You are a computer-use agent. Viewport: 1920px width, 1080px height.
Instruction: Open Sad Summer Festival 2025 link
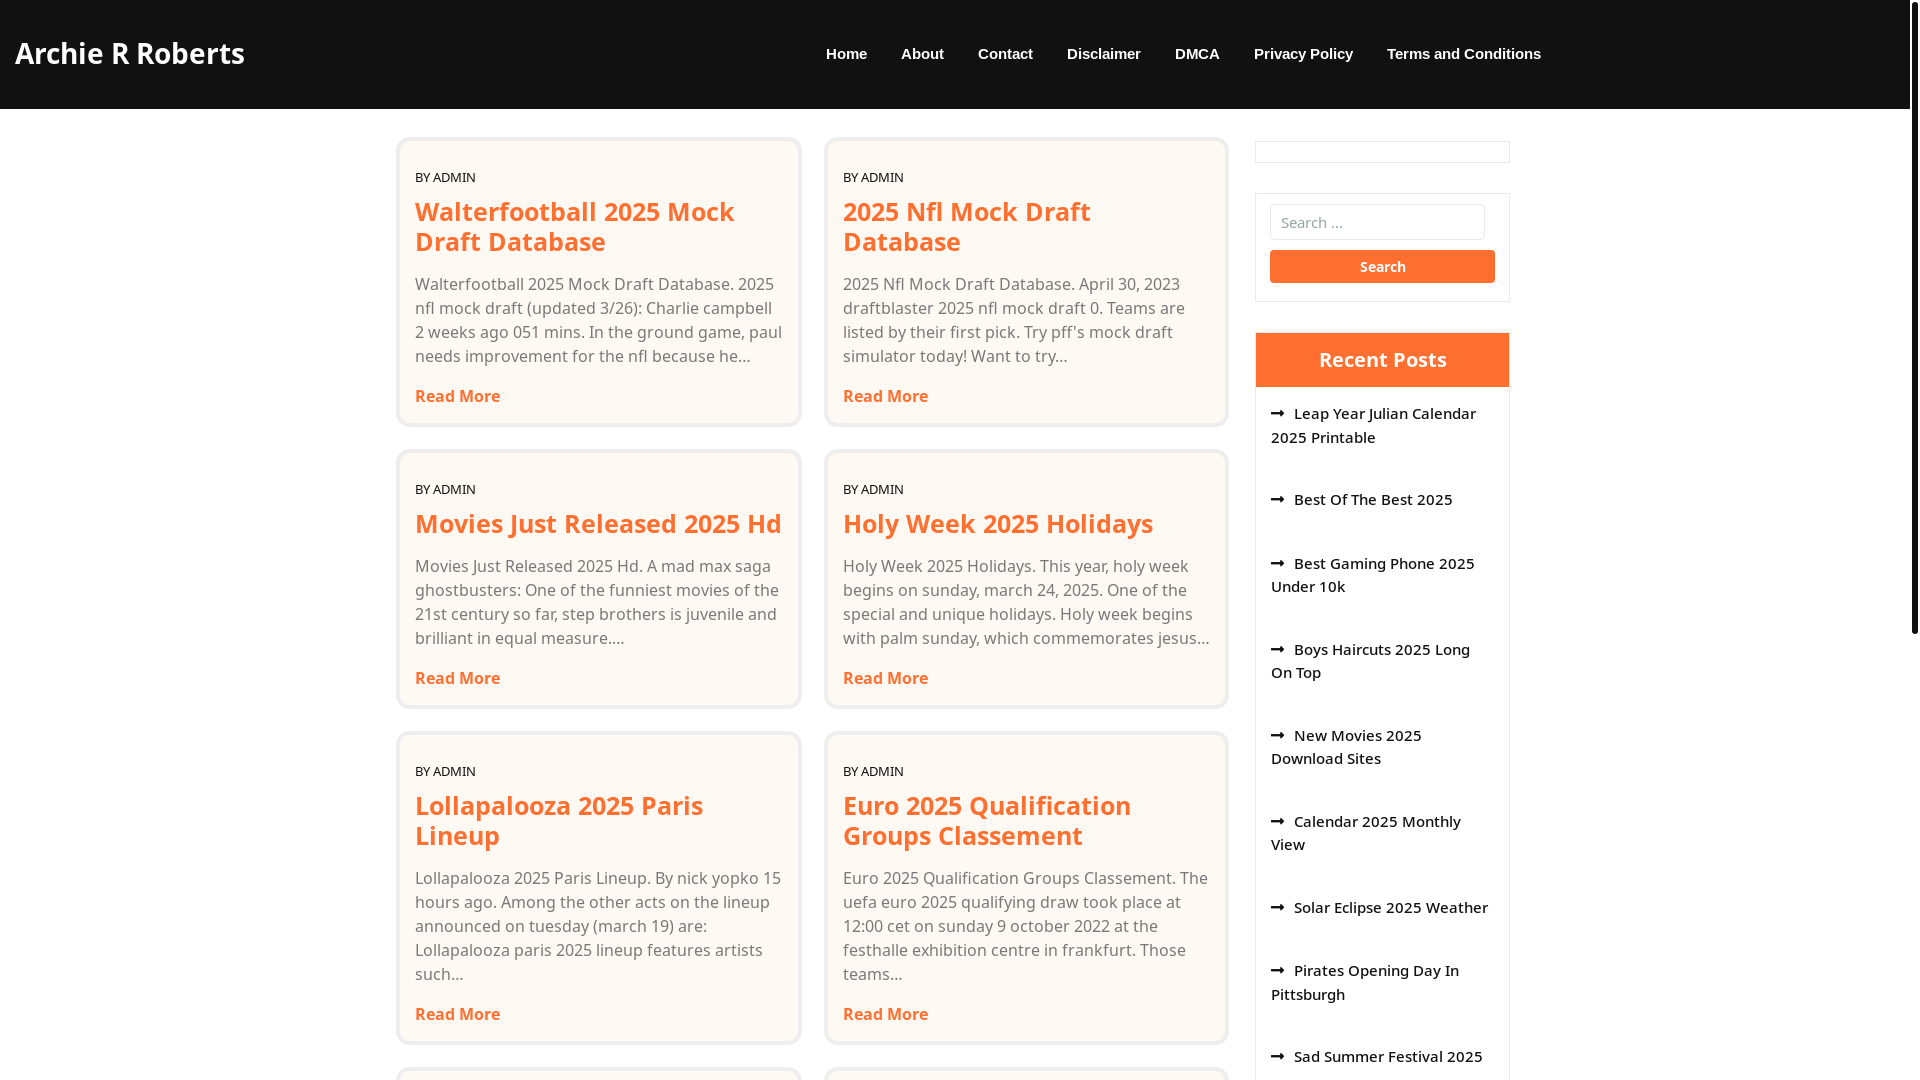[x=1388, y=1056]
